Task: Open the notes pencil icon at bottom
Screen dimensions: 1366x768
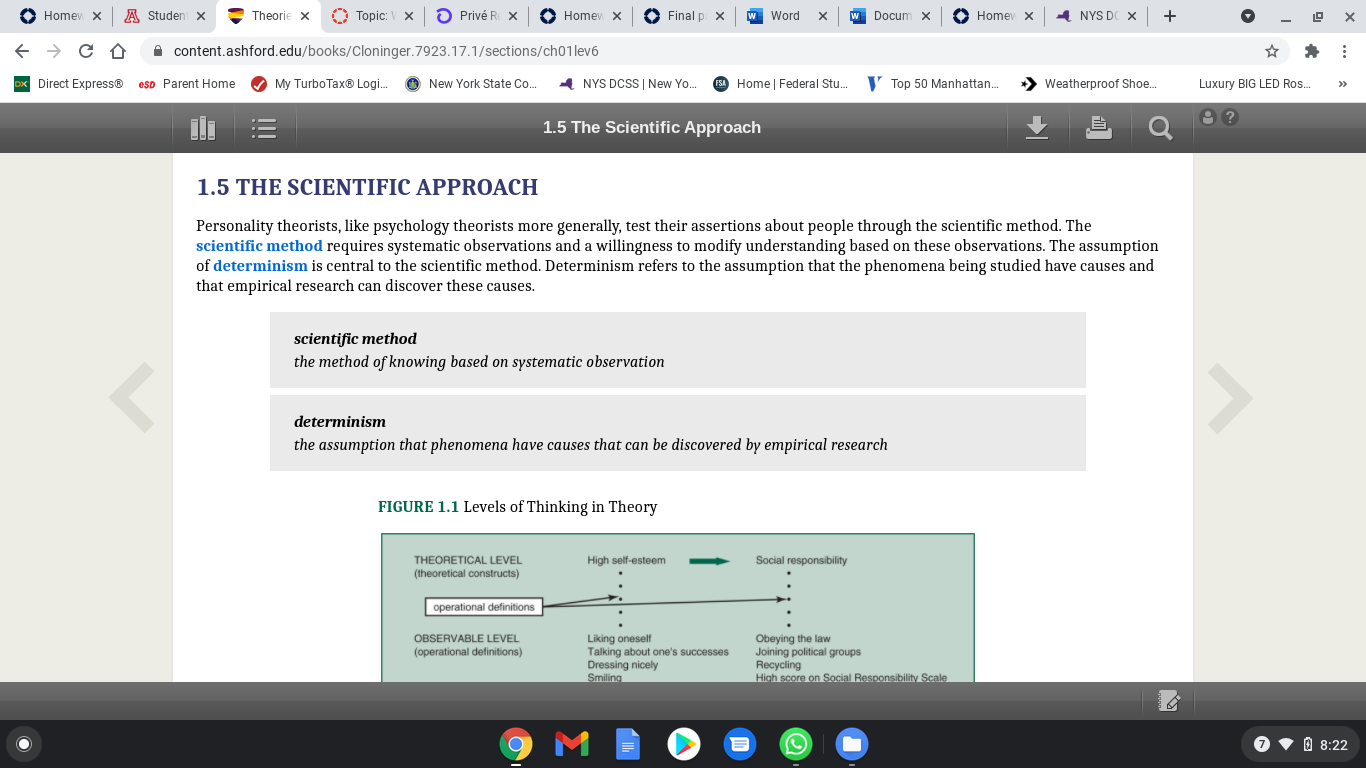Action: 1169,701
